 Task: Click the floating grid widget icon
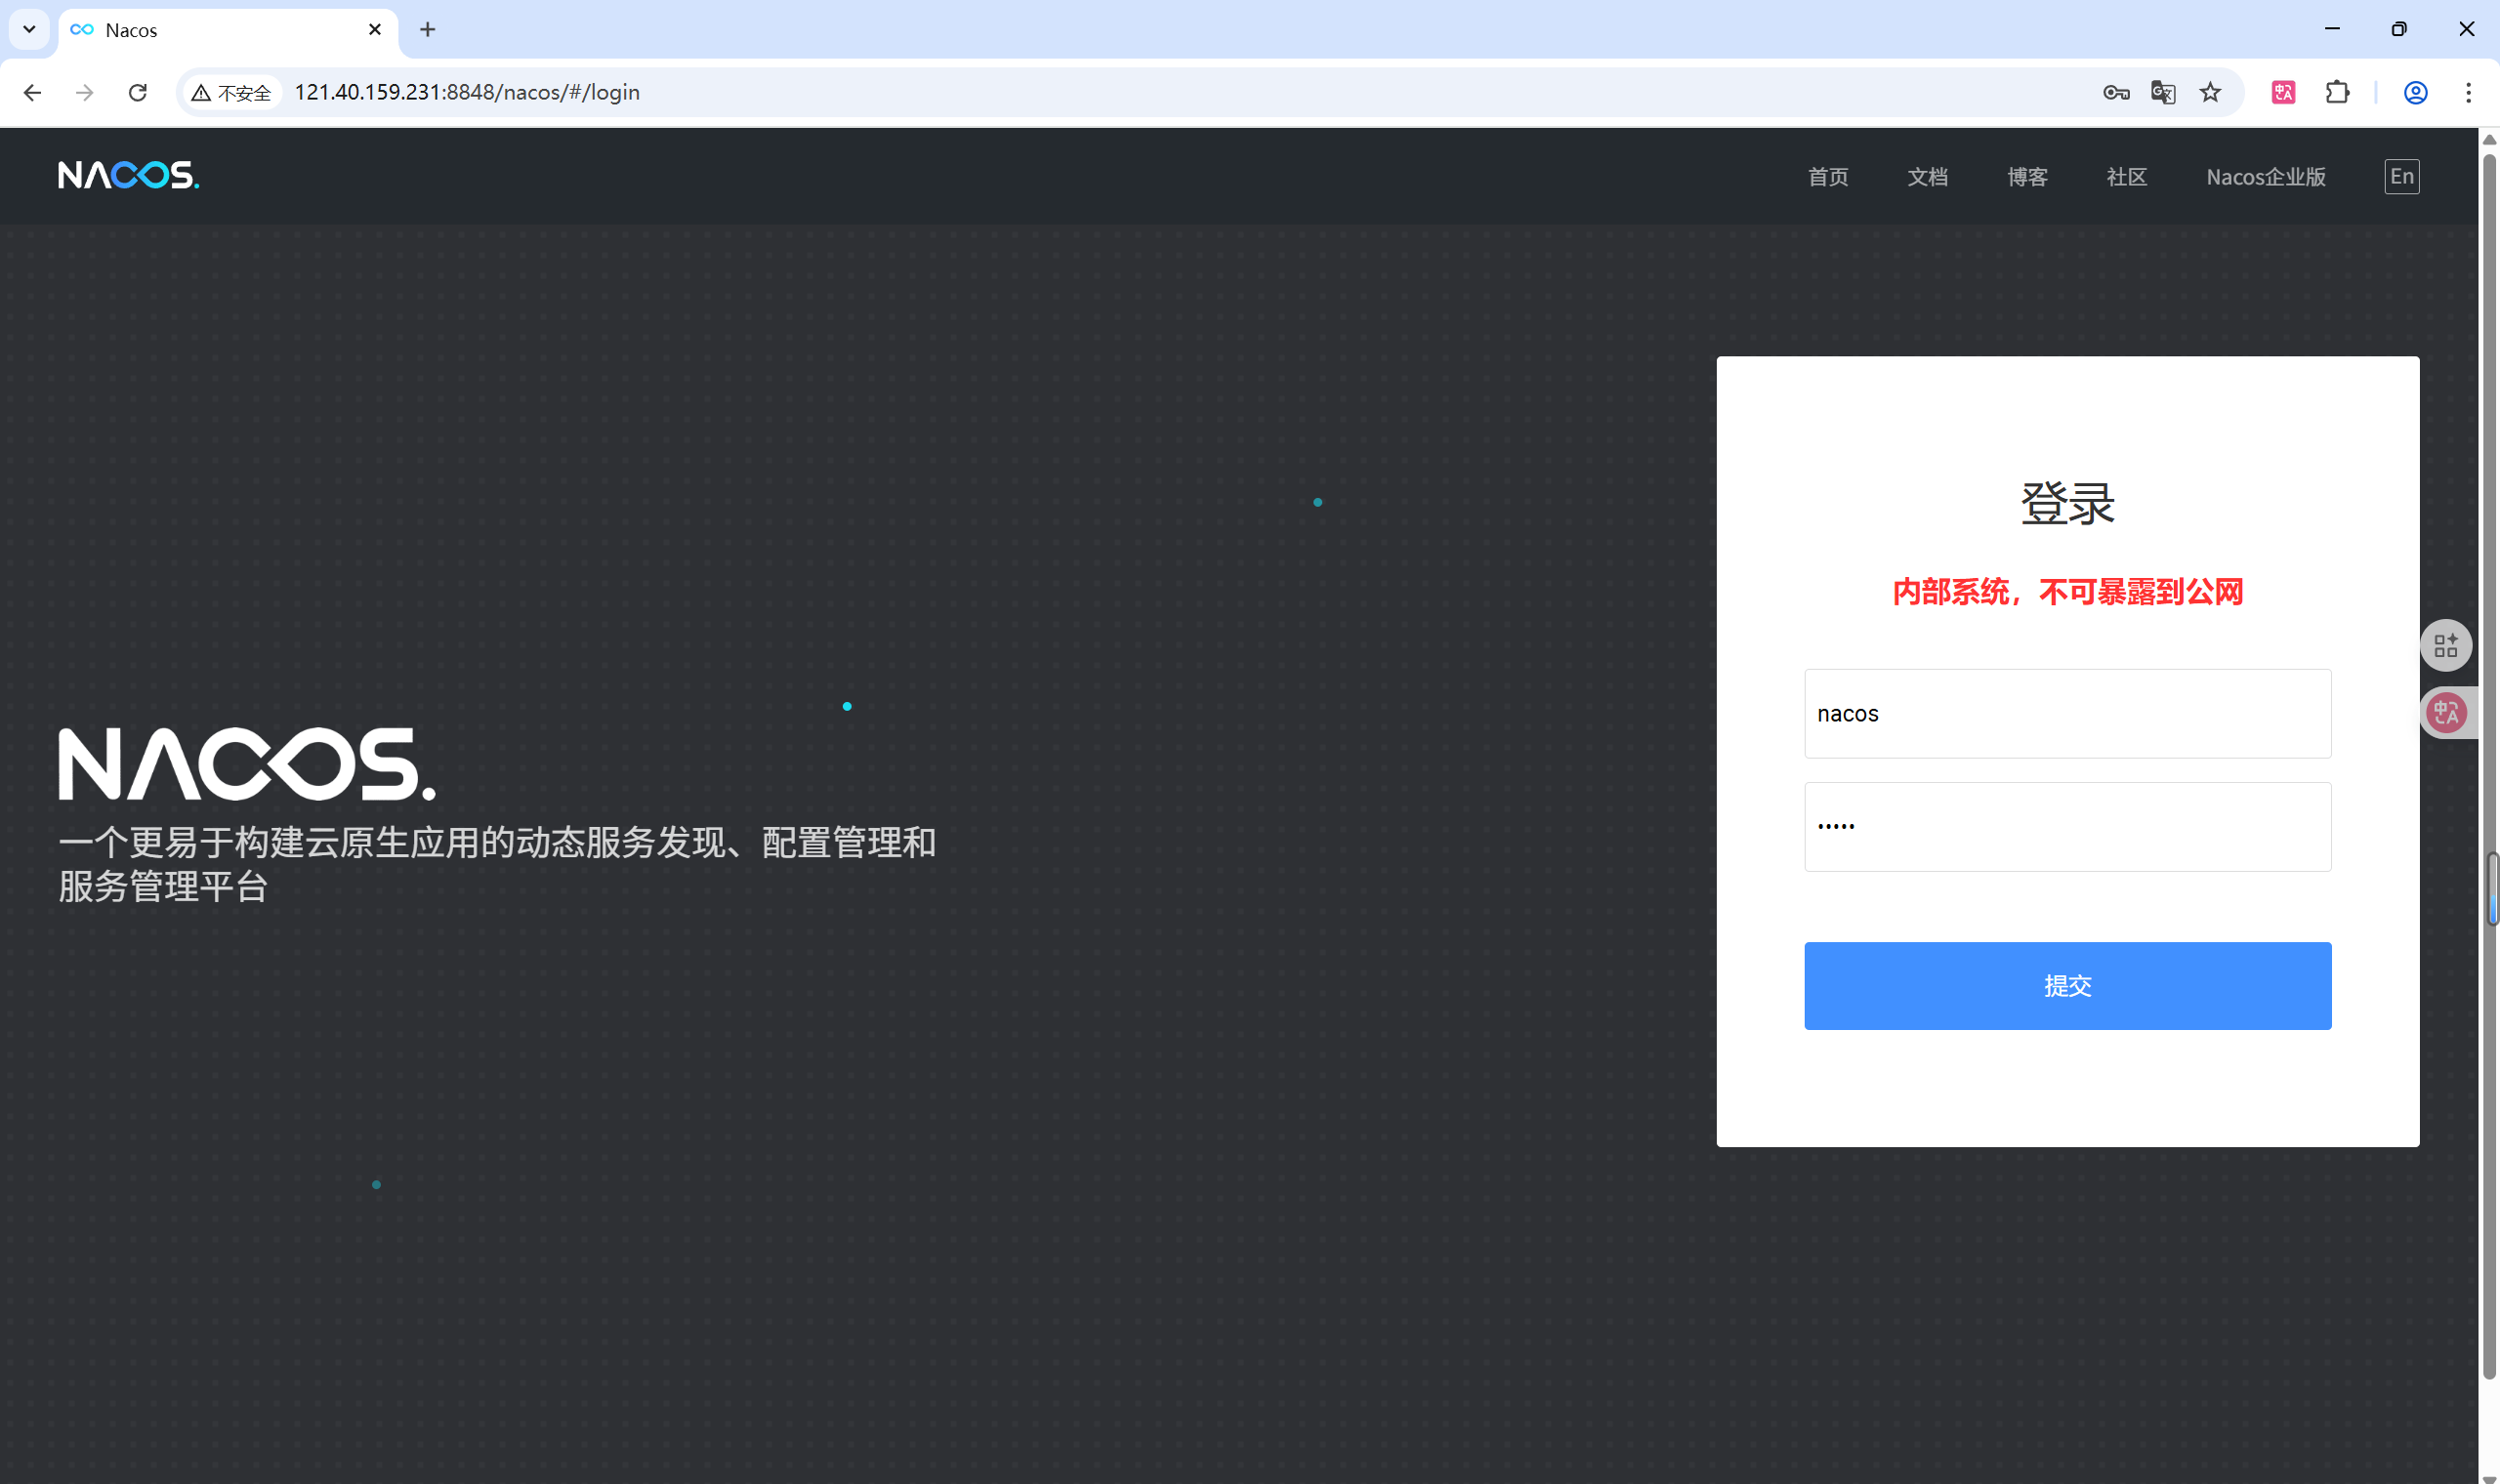(2445, 646)
